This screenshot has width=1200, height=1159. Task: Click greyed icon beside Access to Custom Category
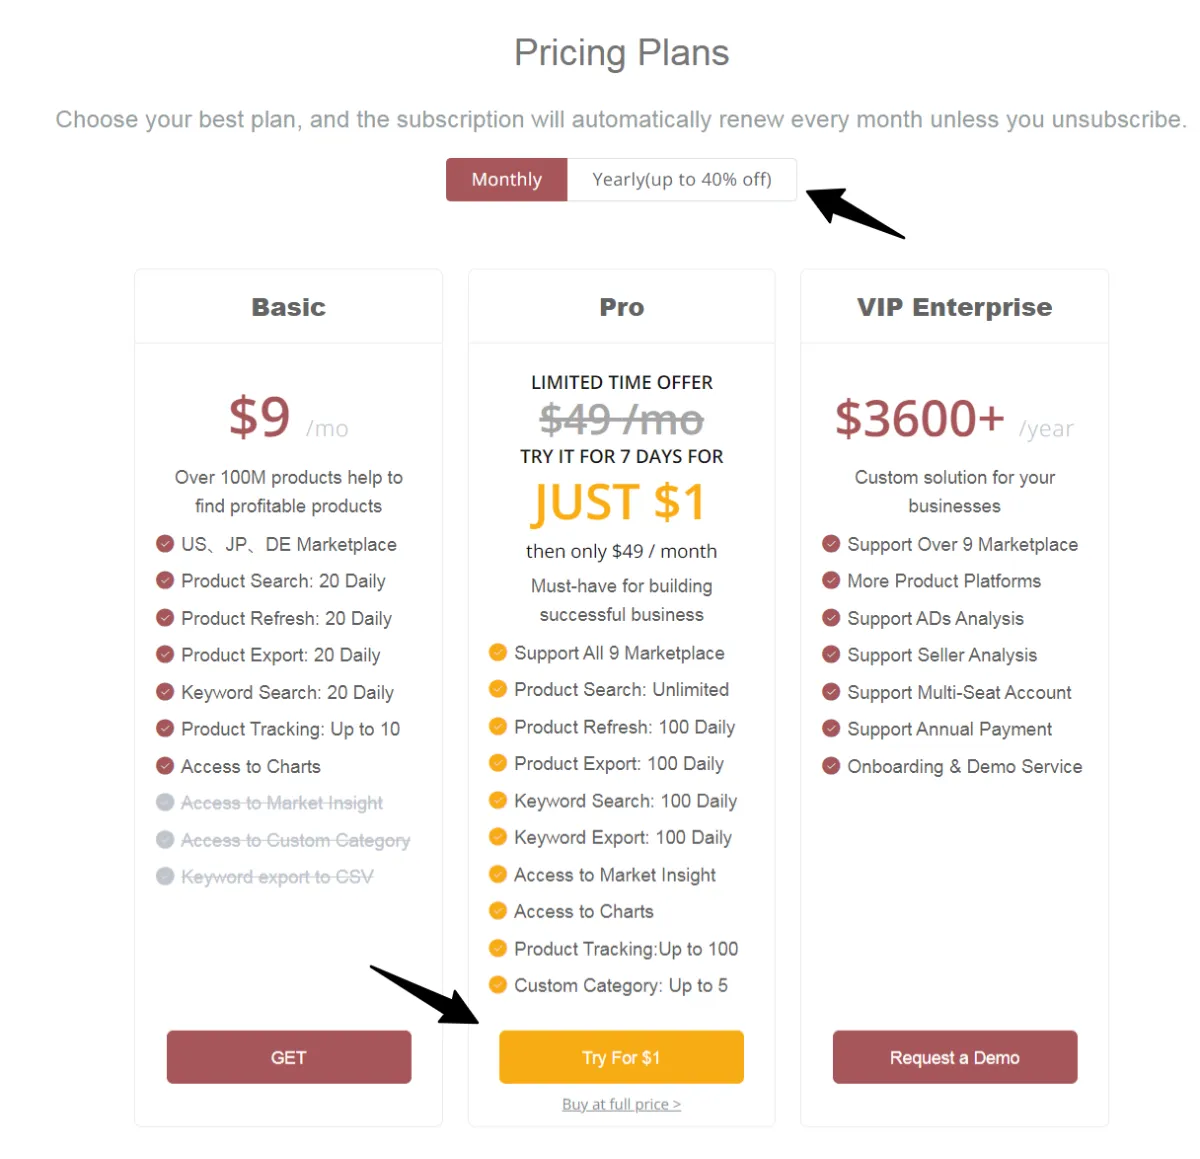[x=165, y=840]
